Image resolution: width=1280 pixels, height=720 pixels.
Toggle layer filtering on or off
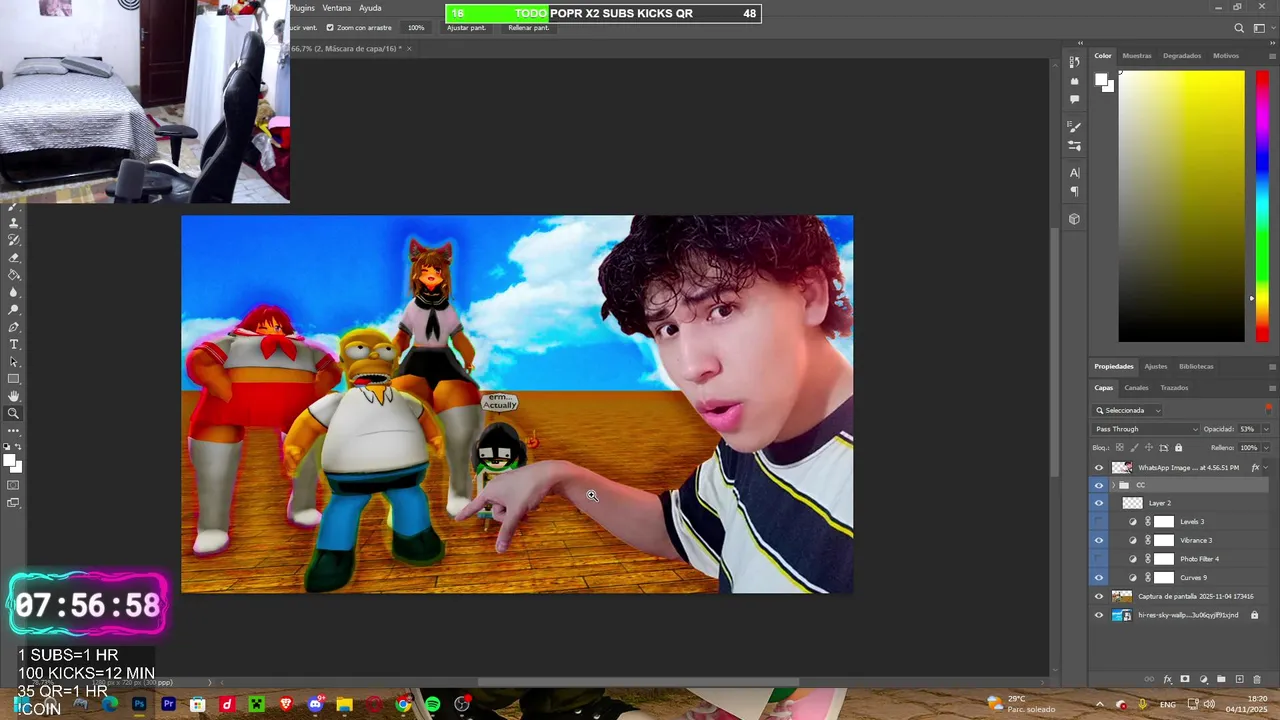1268,410
